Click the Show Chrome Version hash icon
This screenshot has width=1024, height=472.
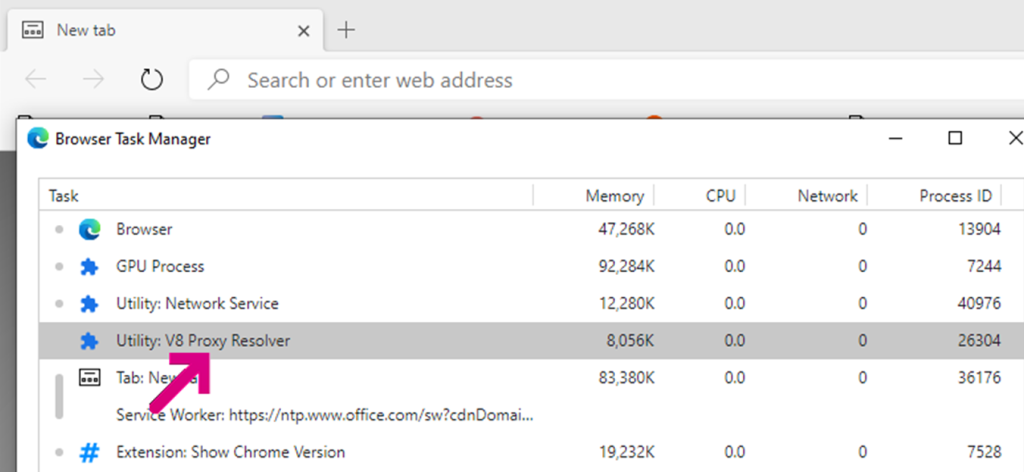coord(90,452)
